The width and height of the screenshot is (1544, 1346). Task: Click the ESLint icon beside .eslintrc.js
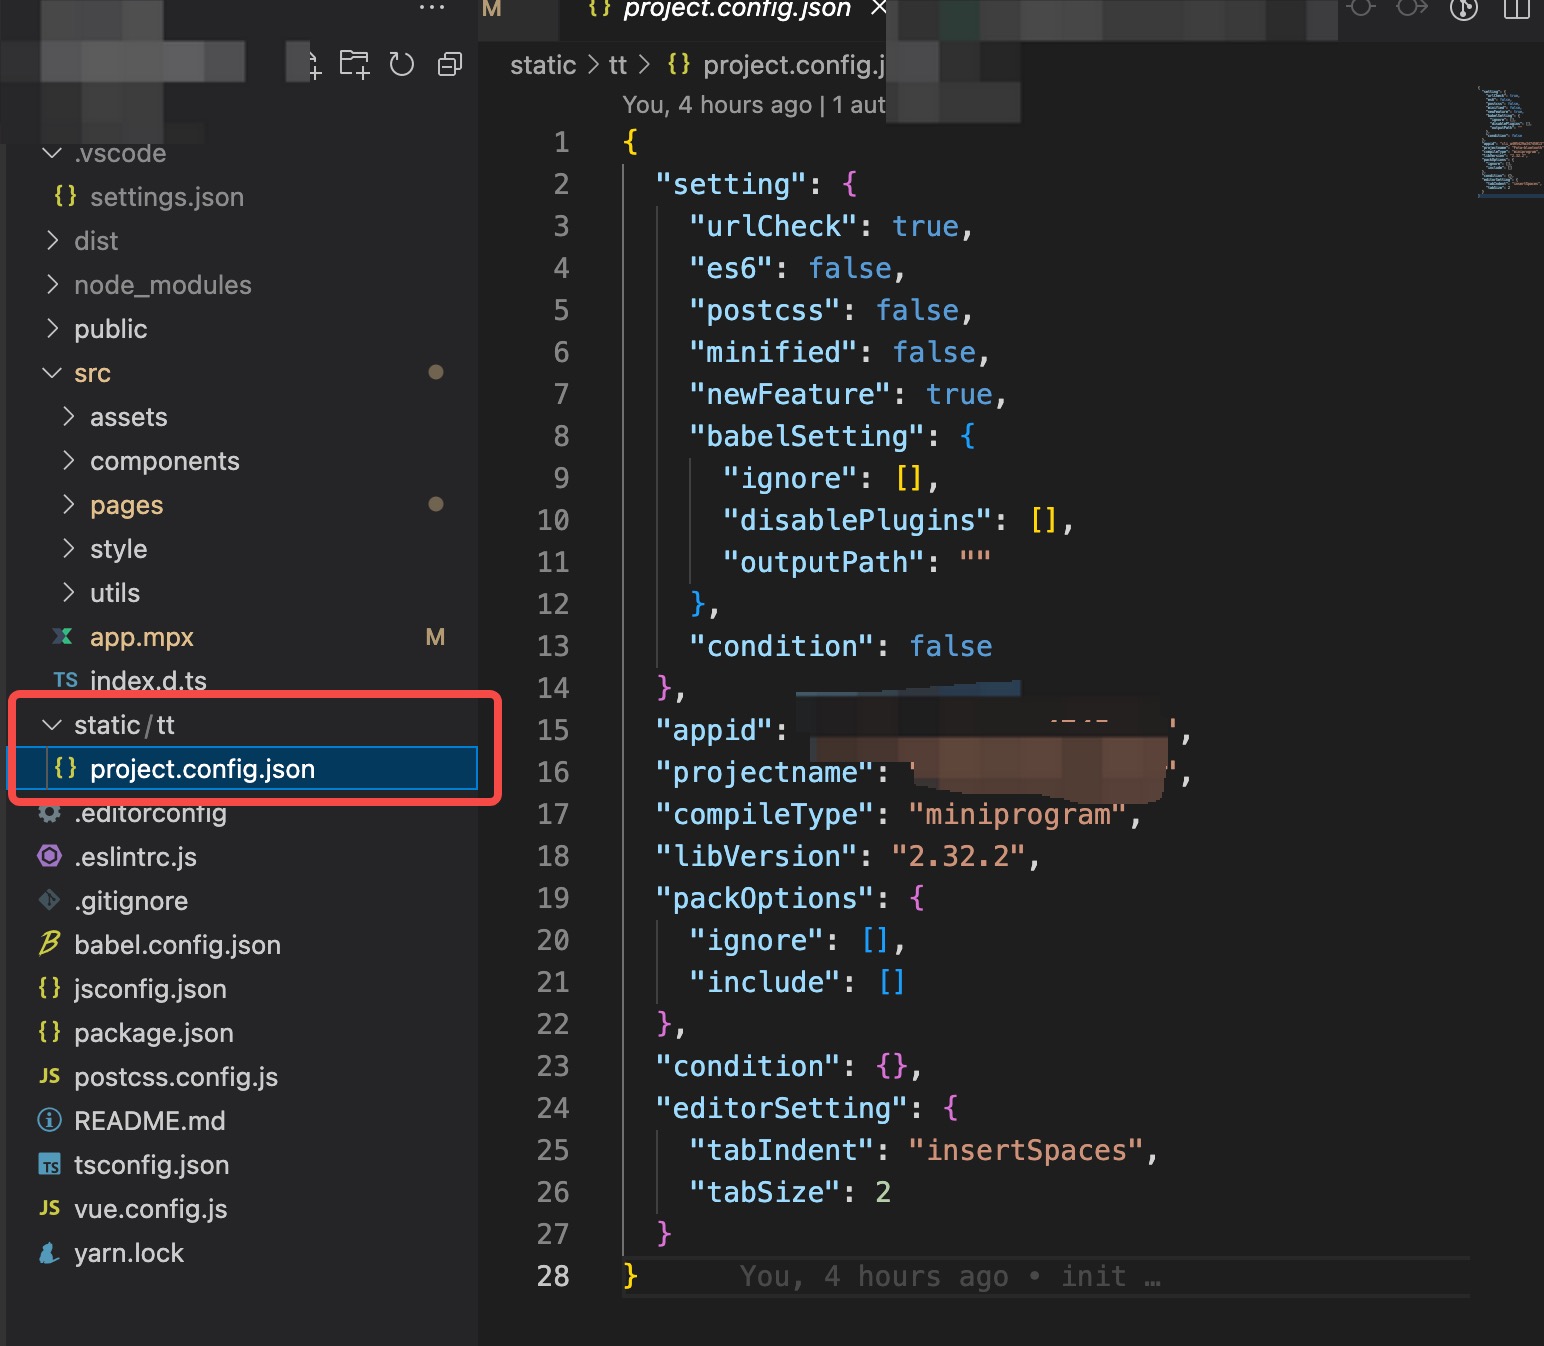tap(49, 856)
